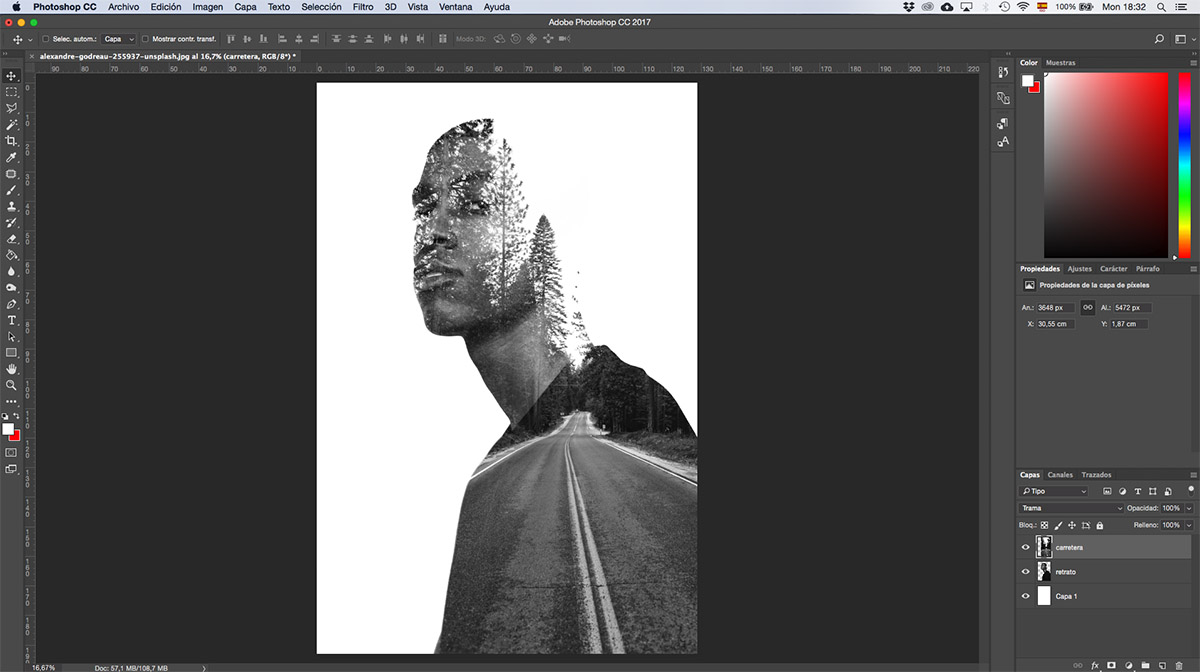Image resolution: width=1200 pixels, height=672 pixels.
Task: Open the layer styles fx menu
Action: [1095, 665]
